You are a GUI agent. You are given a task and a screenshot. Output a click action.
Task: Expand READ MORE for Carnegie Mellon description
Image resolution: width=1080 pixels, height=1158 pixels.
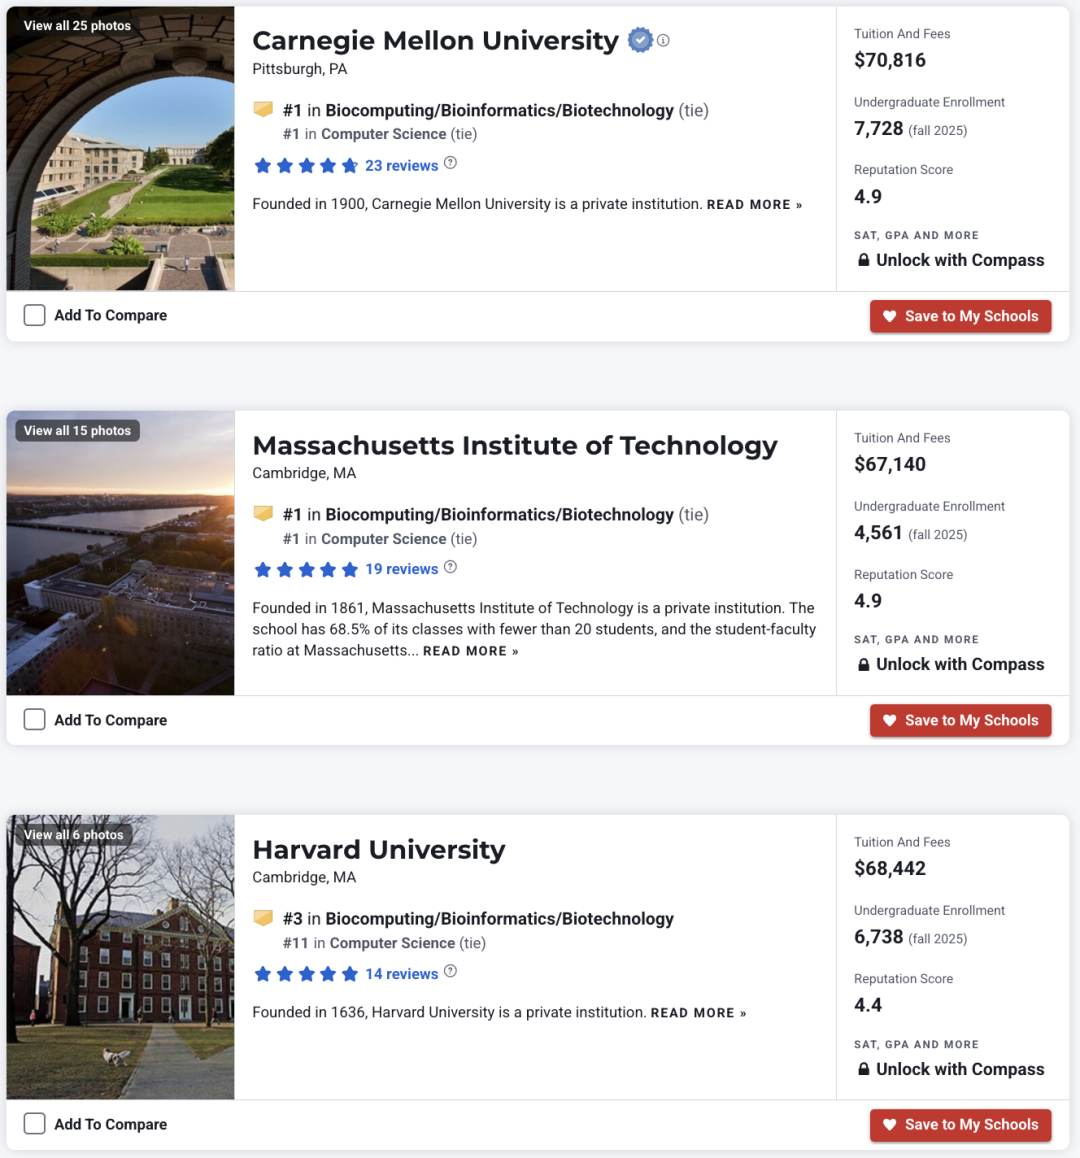click(754, 205)
